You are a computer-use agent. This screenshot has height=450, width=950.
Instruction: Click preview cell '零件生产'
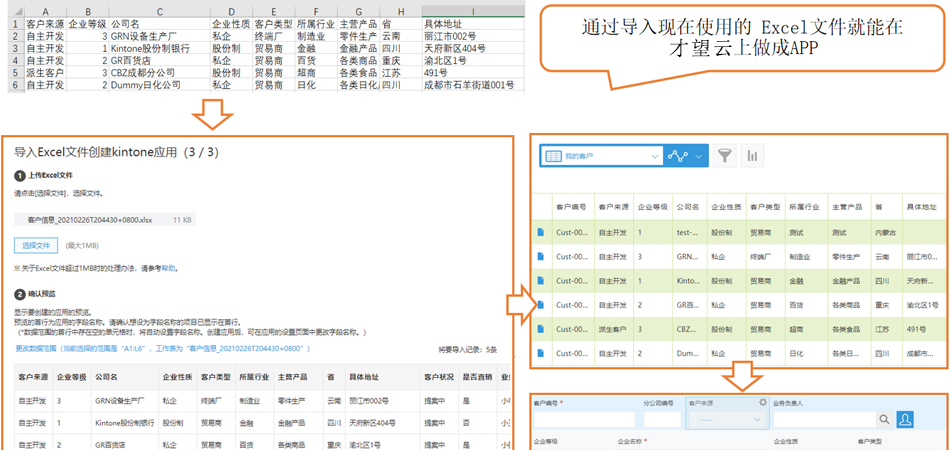tap(292, 400)
